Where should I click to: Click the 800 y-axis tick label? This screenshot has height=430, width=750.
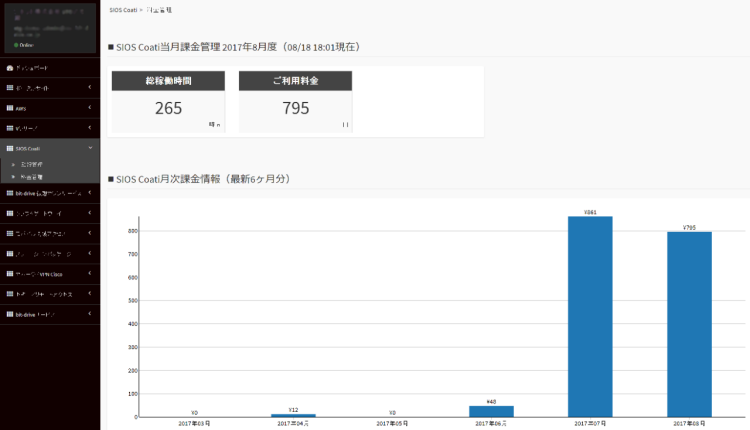133,231
